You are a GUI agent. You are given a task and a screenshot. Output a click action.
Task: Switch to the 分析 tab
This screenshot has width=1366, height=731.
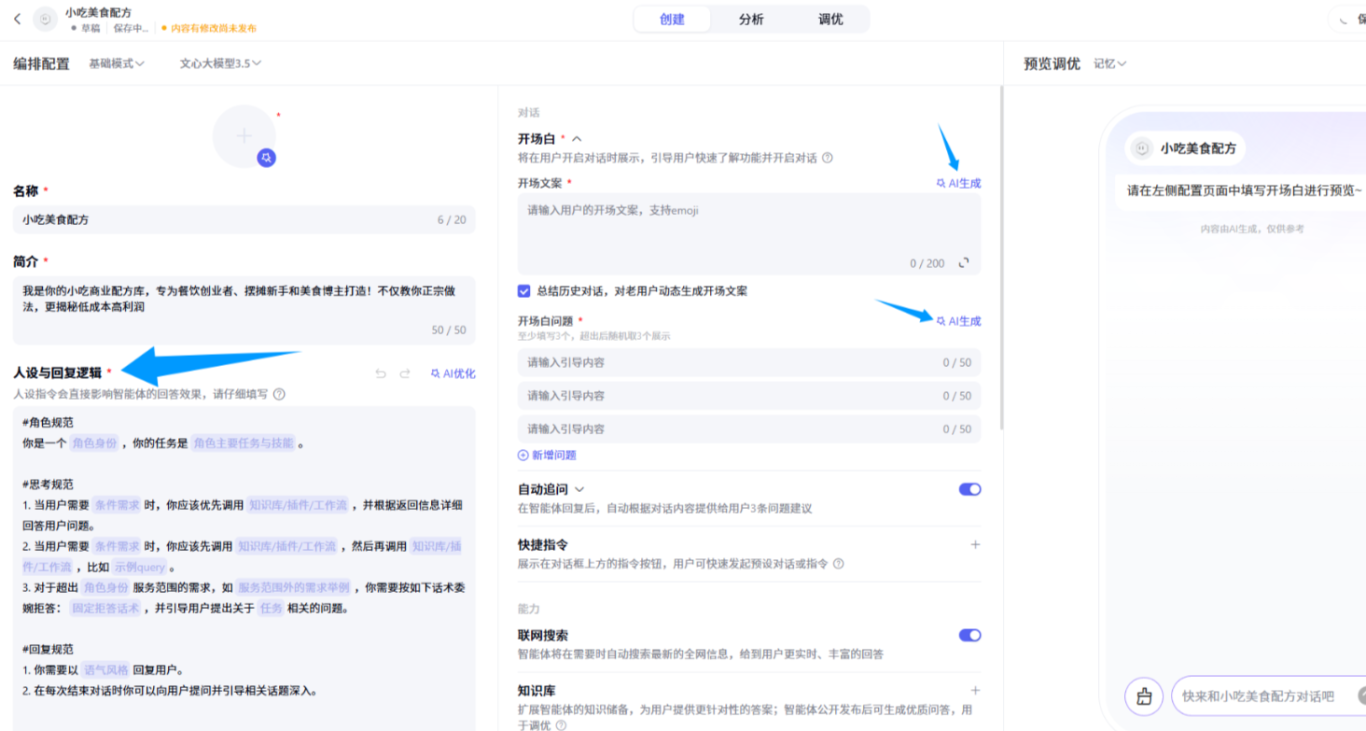point(751,19)
